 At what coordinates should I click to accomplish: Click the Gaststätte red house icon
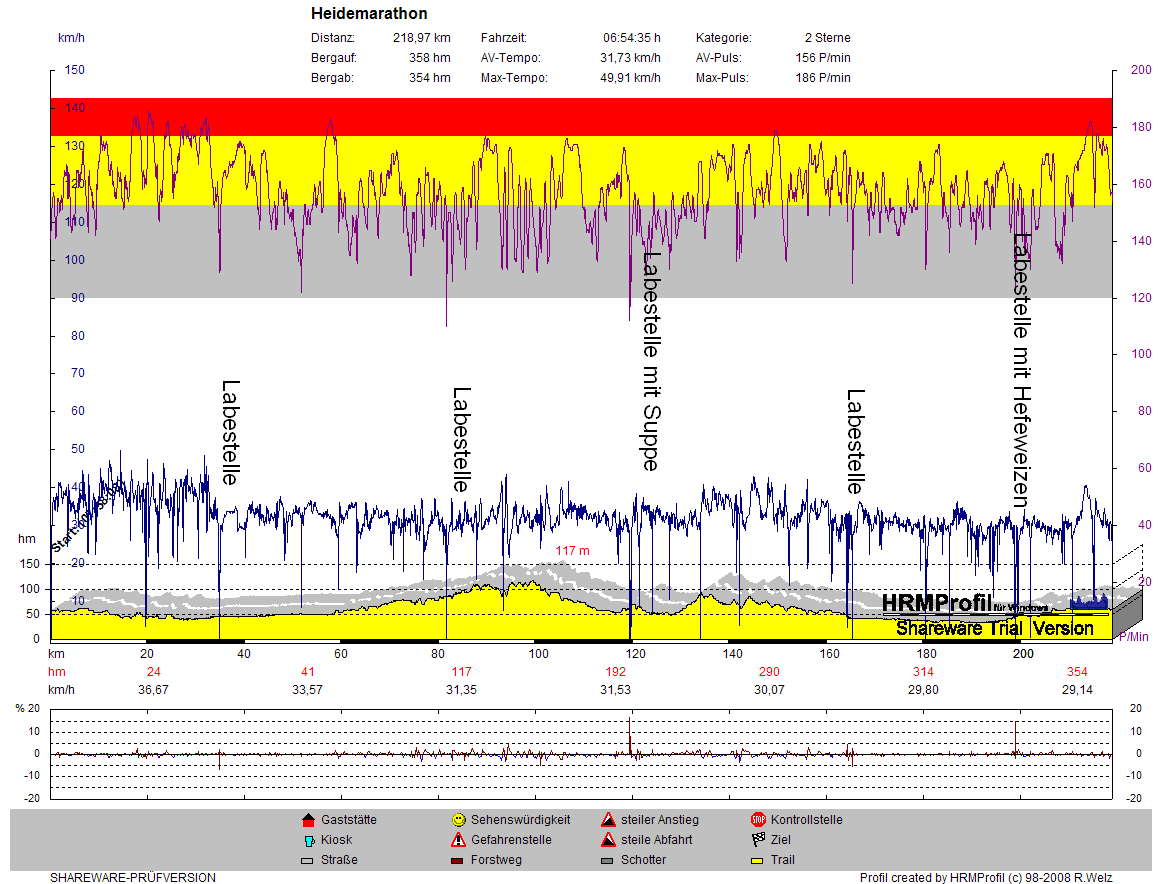click(308, 819)
